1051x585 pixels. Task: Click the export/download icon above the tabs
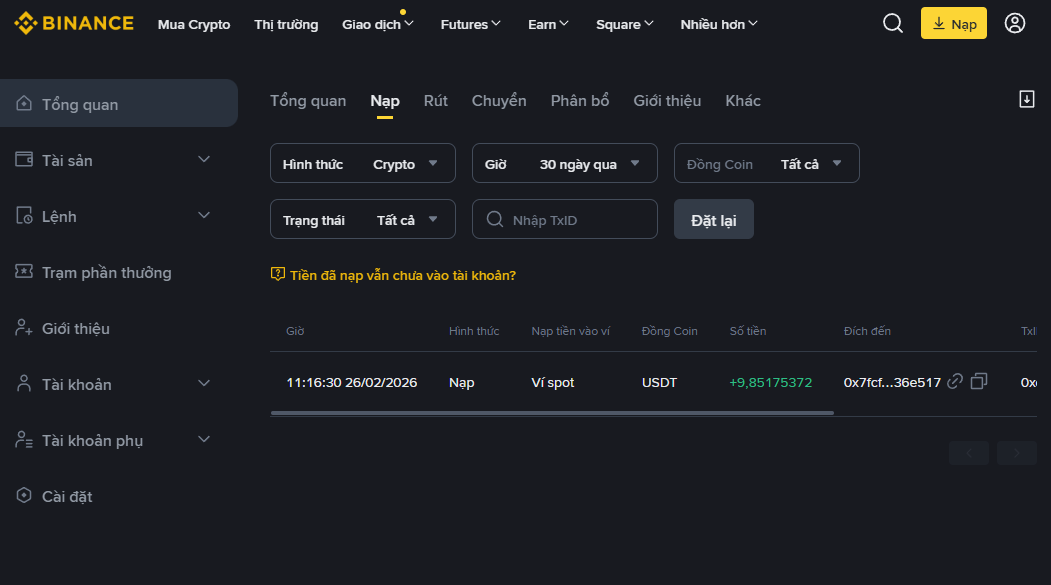coord(1026,99)
